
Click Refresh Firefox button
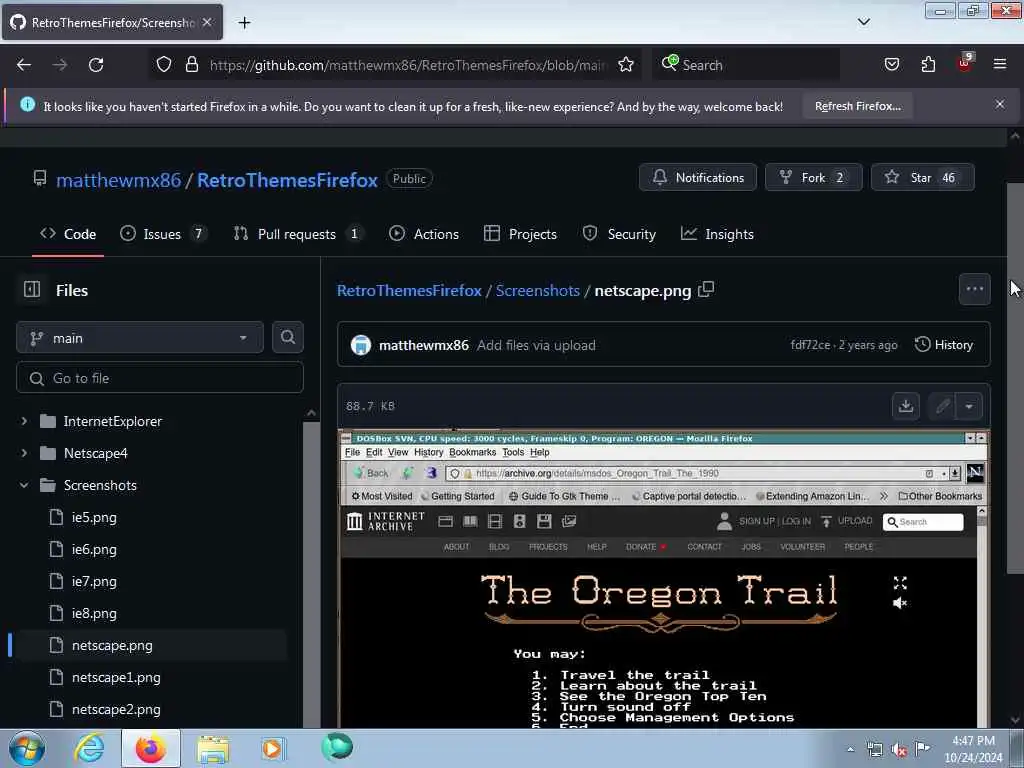click(857, 106)
